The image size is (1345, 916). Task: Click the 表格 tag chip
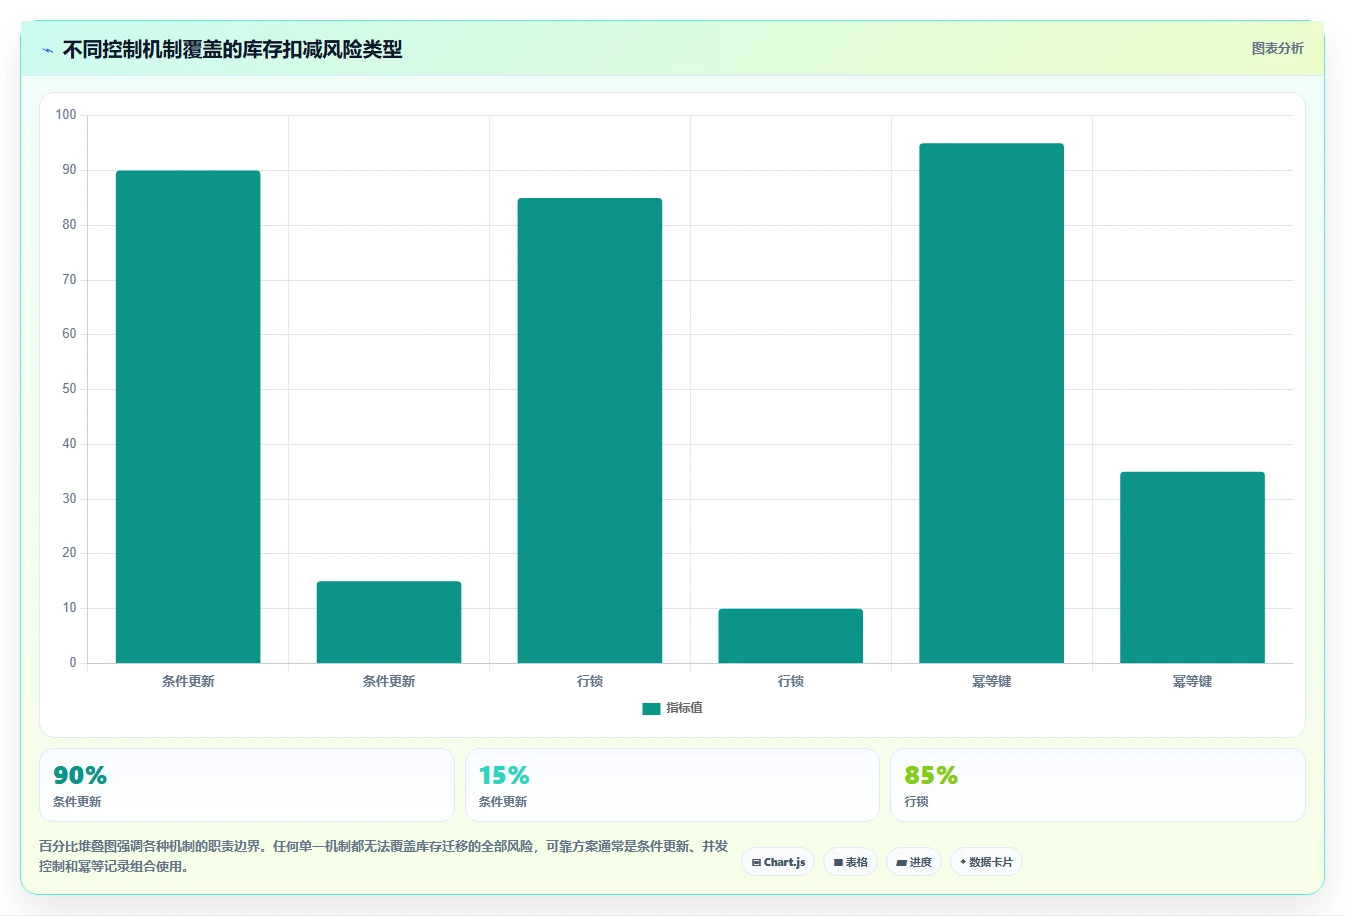click(x=850, y=862)
